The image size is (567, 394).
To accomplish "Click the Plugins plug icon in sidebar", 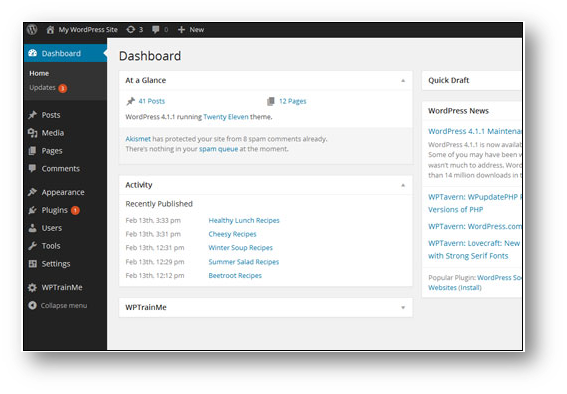I will 33,210.
